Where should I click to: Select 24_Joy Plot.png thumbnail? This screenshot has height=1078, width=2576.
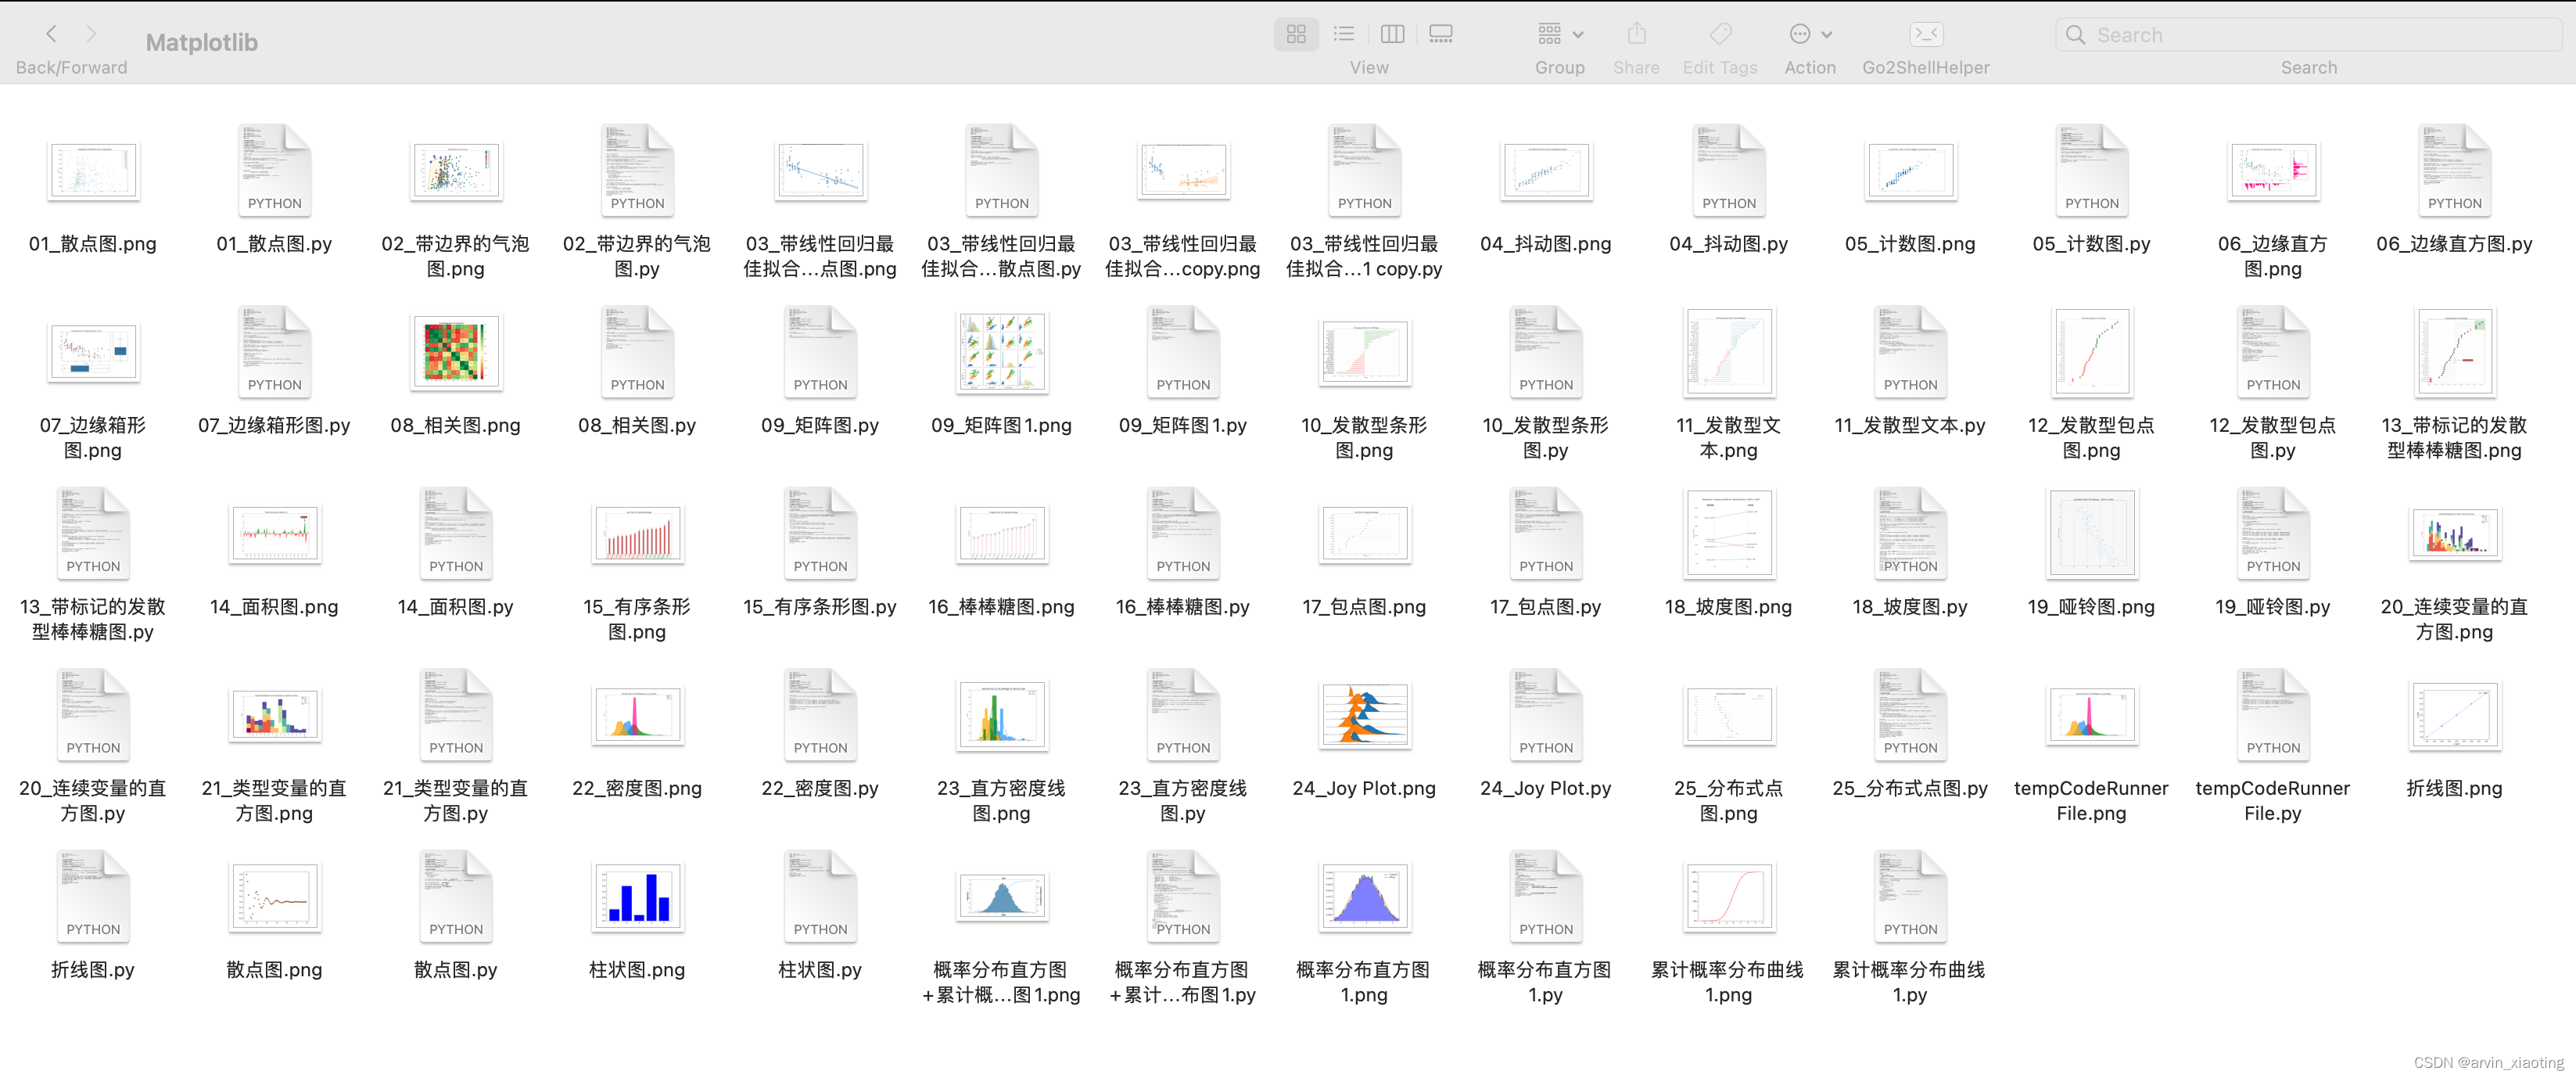click(1364, 715)
